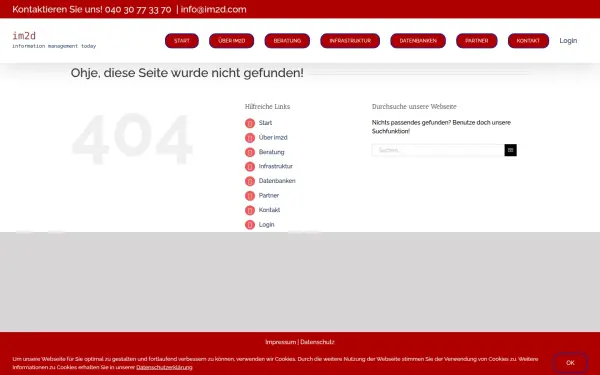Click the bullet icon beside Über im2d link
The width and height of the screenshot is (600, 375).
point(250,138)
